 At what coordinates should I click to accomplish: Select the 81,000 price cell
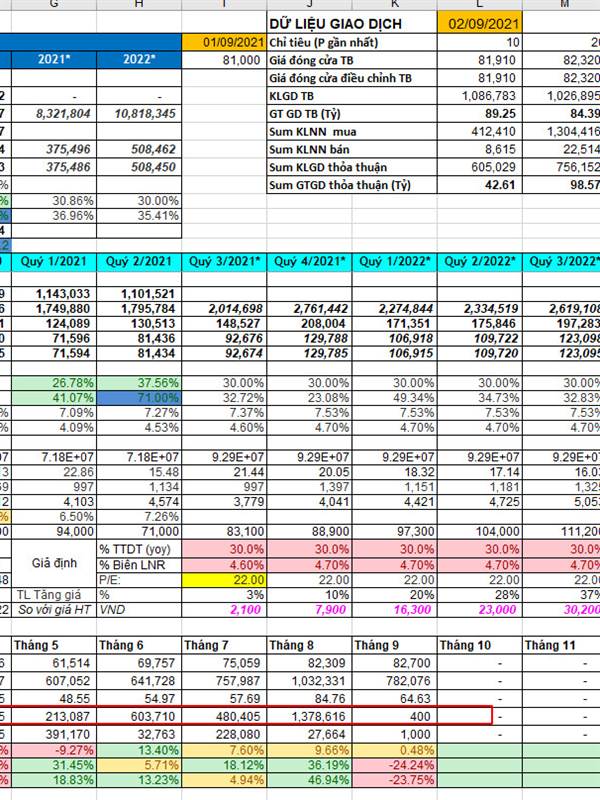pyautogui.click(x=224, y=60)
